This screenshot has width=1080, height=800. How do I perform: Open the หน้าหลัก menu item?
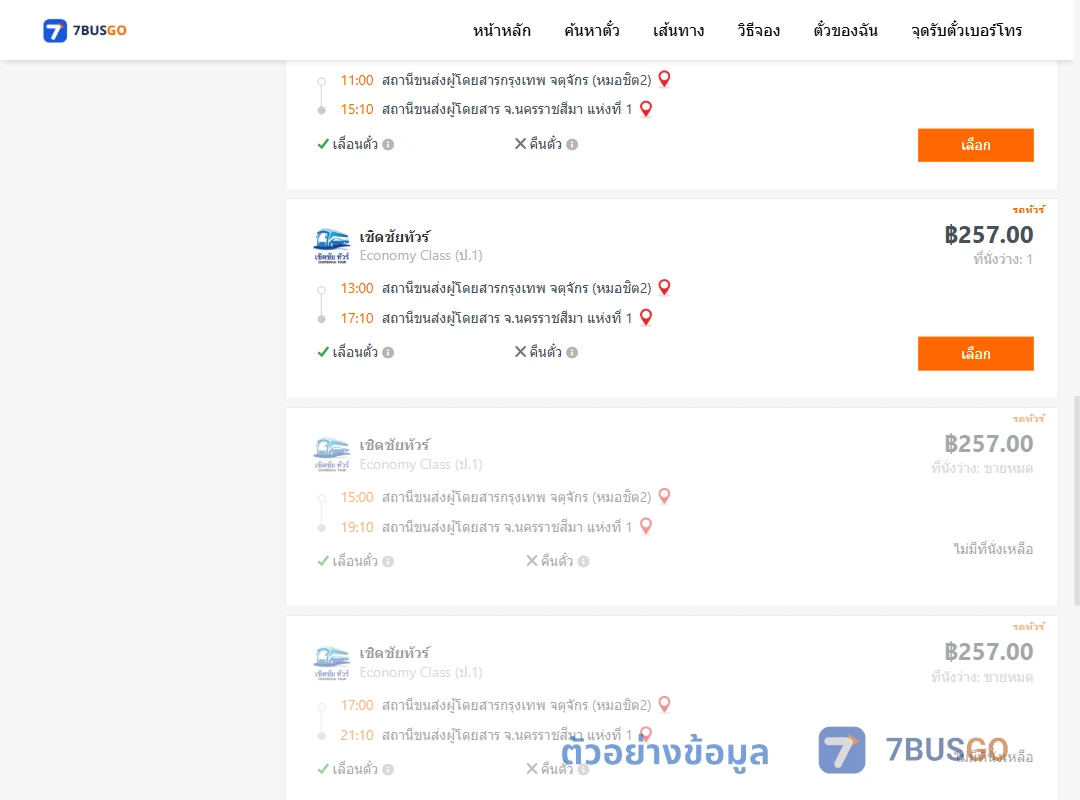tap(501, 30)
